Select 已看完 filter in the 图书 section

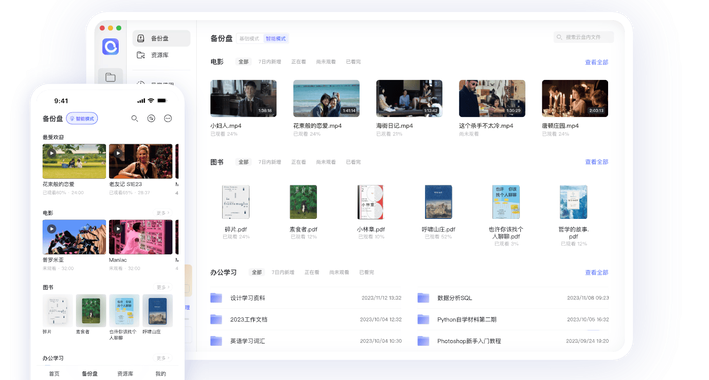click(x=353, y=162)
